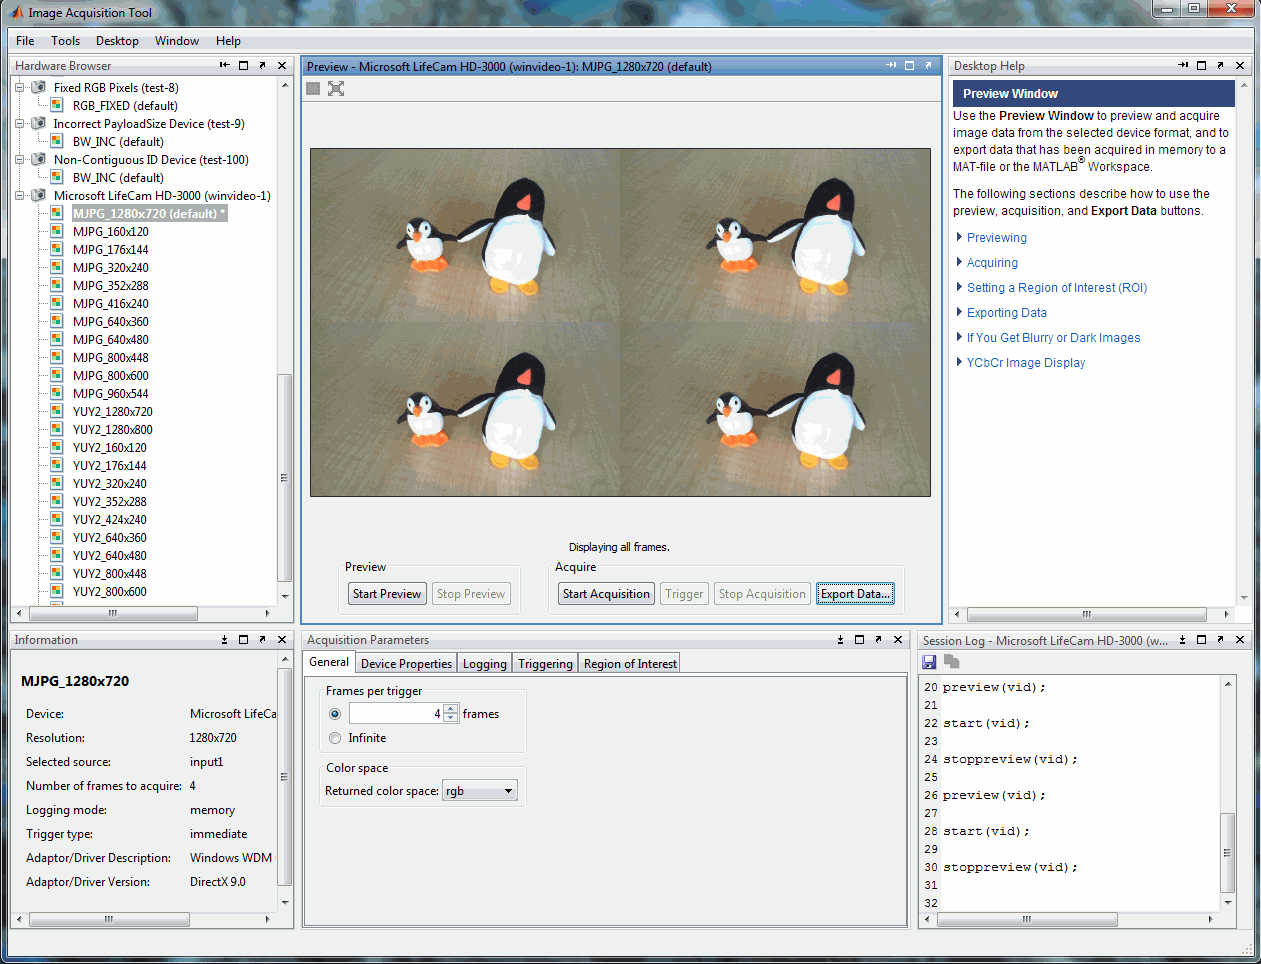
Task: Expand the Exporting Data help arrow
Action: [959, 312]
